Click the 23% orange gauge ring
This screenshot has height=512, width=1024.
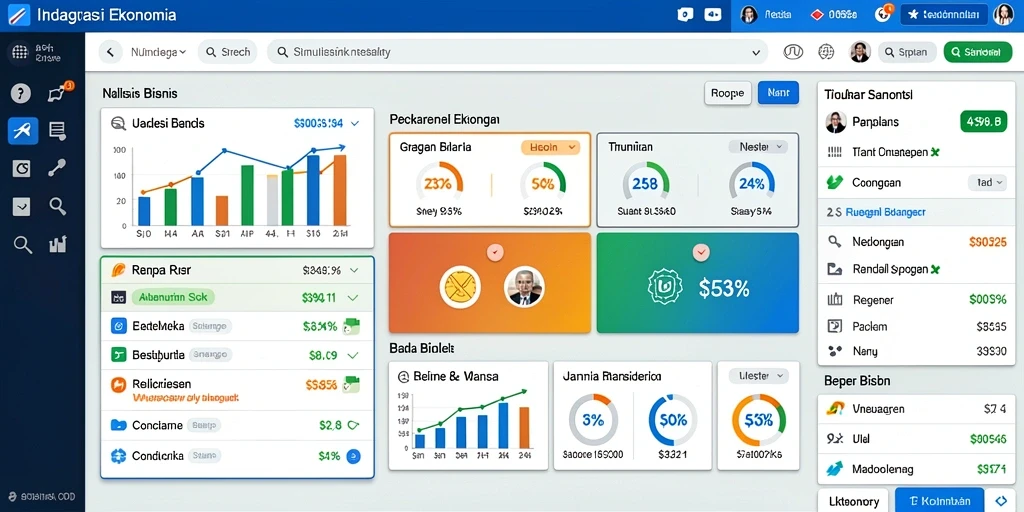pyautogui.click(x=438, y=184)
